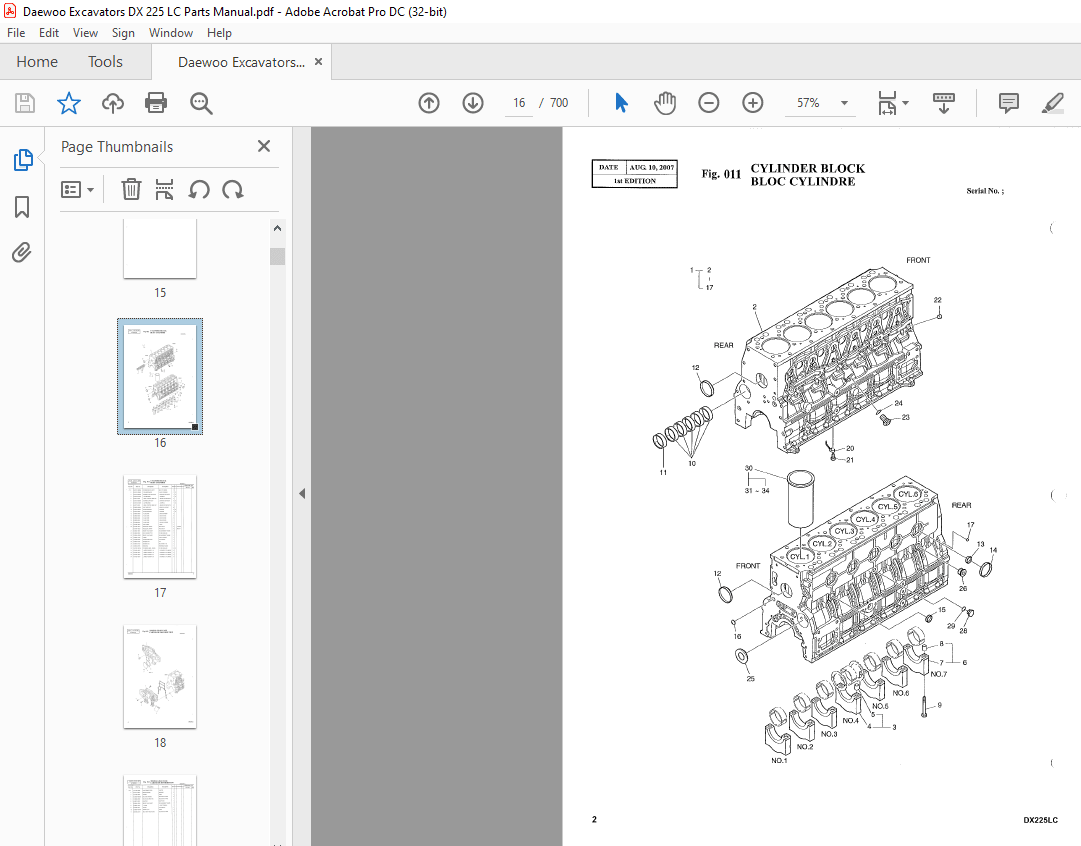
Task: Open the zoom percentage dropdown
Action: (844, 103)
